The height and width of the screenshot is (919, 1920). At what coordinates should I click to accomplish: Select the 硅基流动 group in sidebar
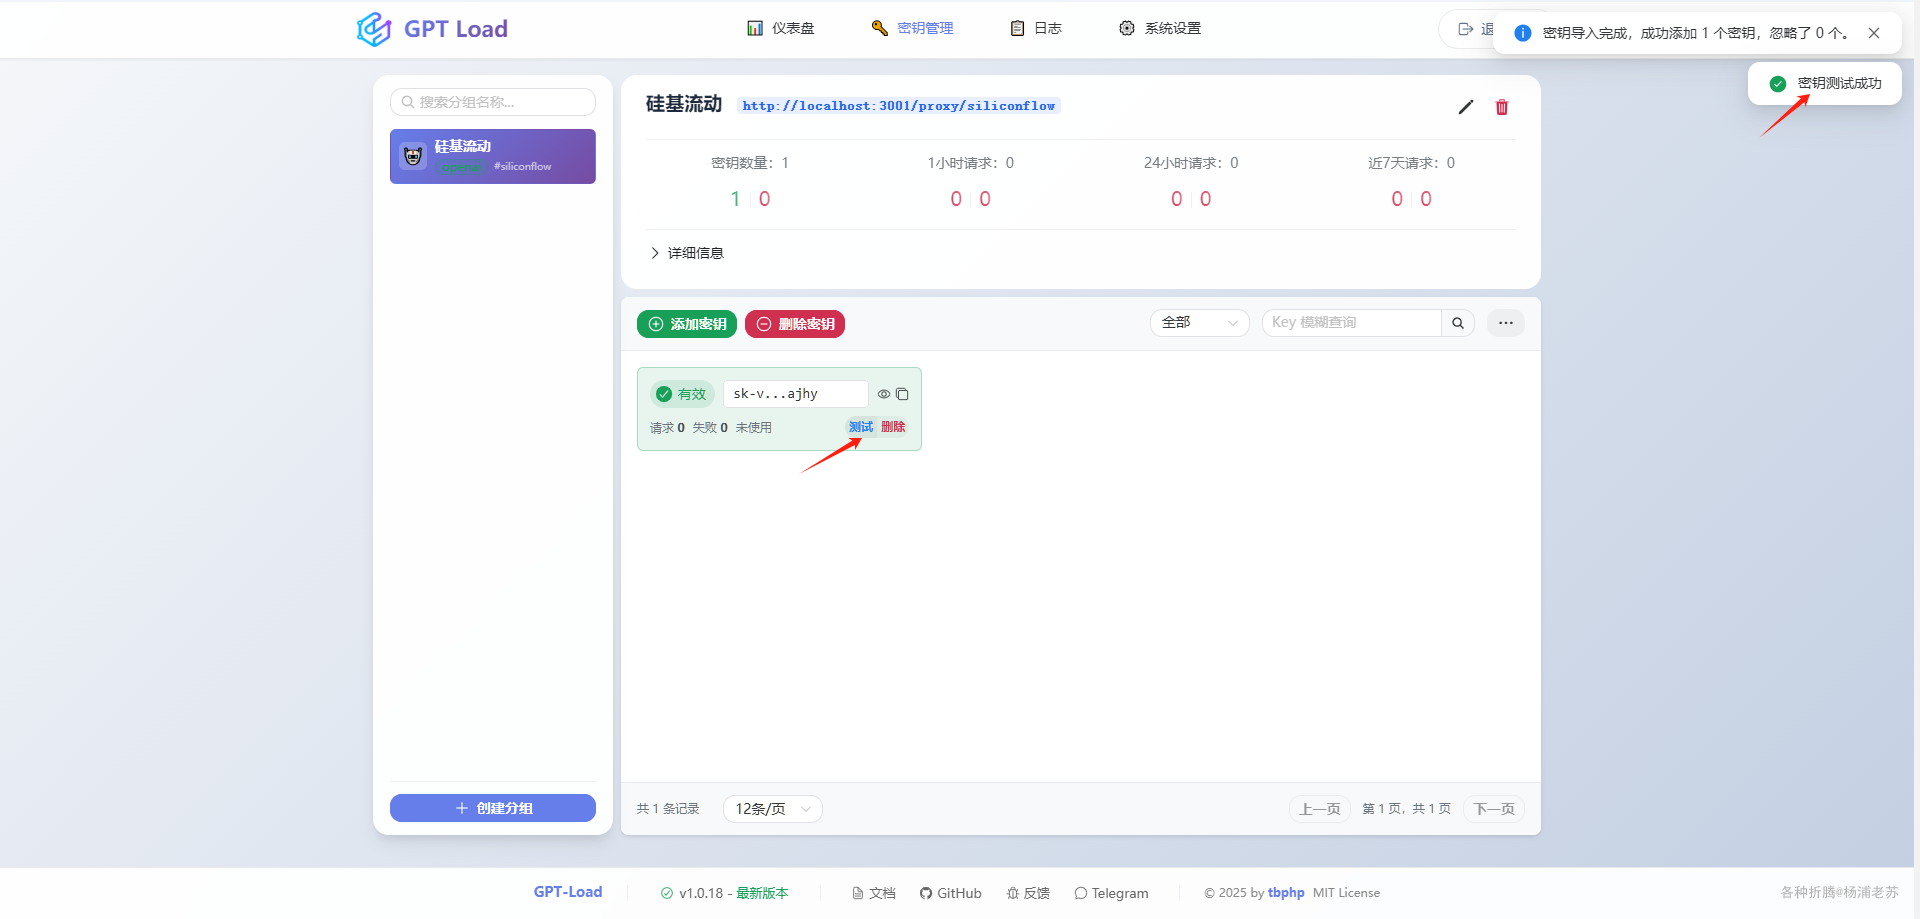point(492,156)
